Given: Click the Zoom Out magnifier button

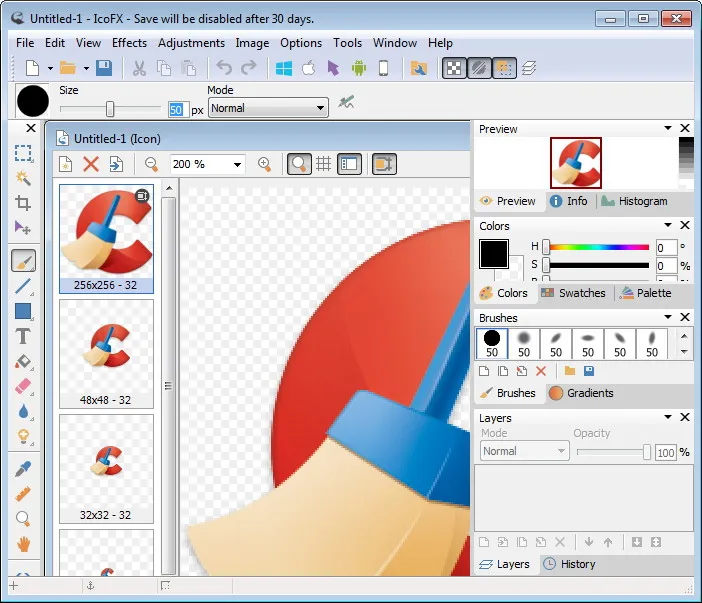Looking at the screenshot, I should click(151, 164).
